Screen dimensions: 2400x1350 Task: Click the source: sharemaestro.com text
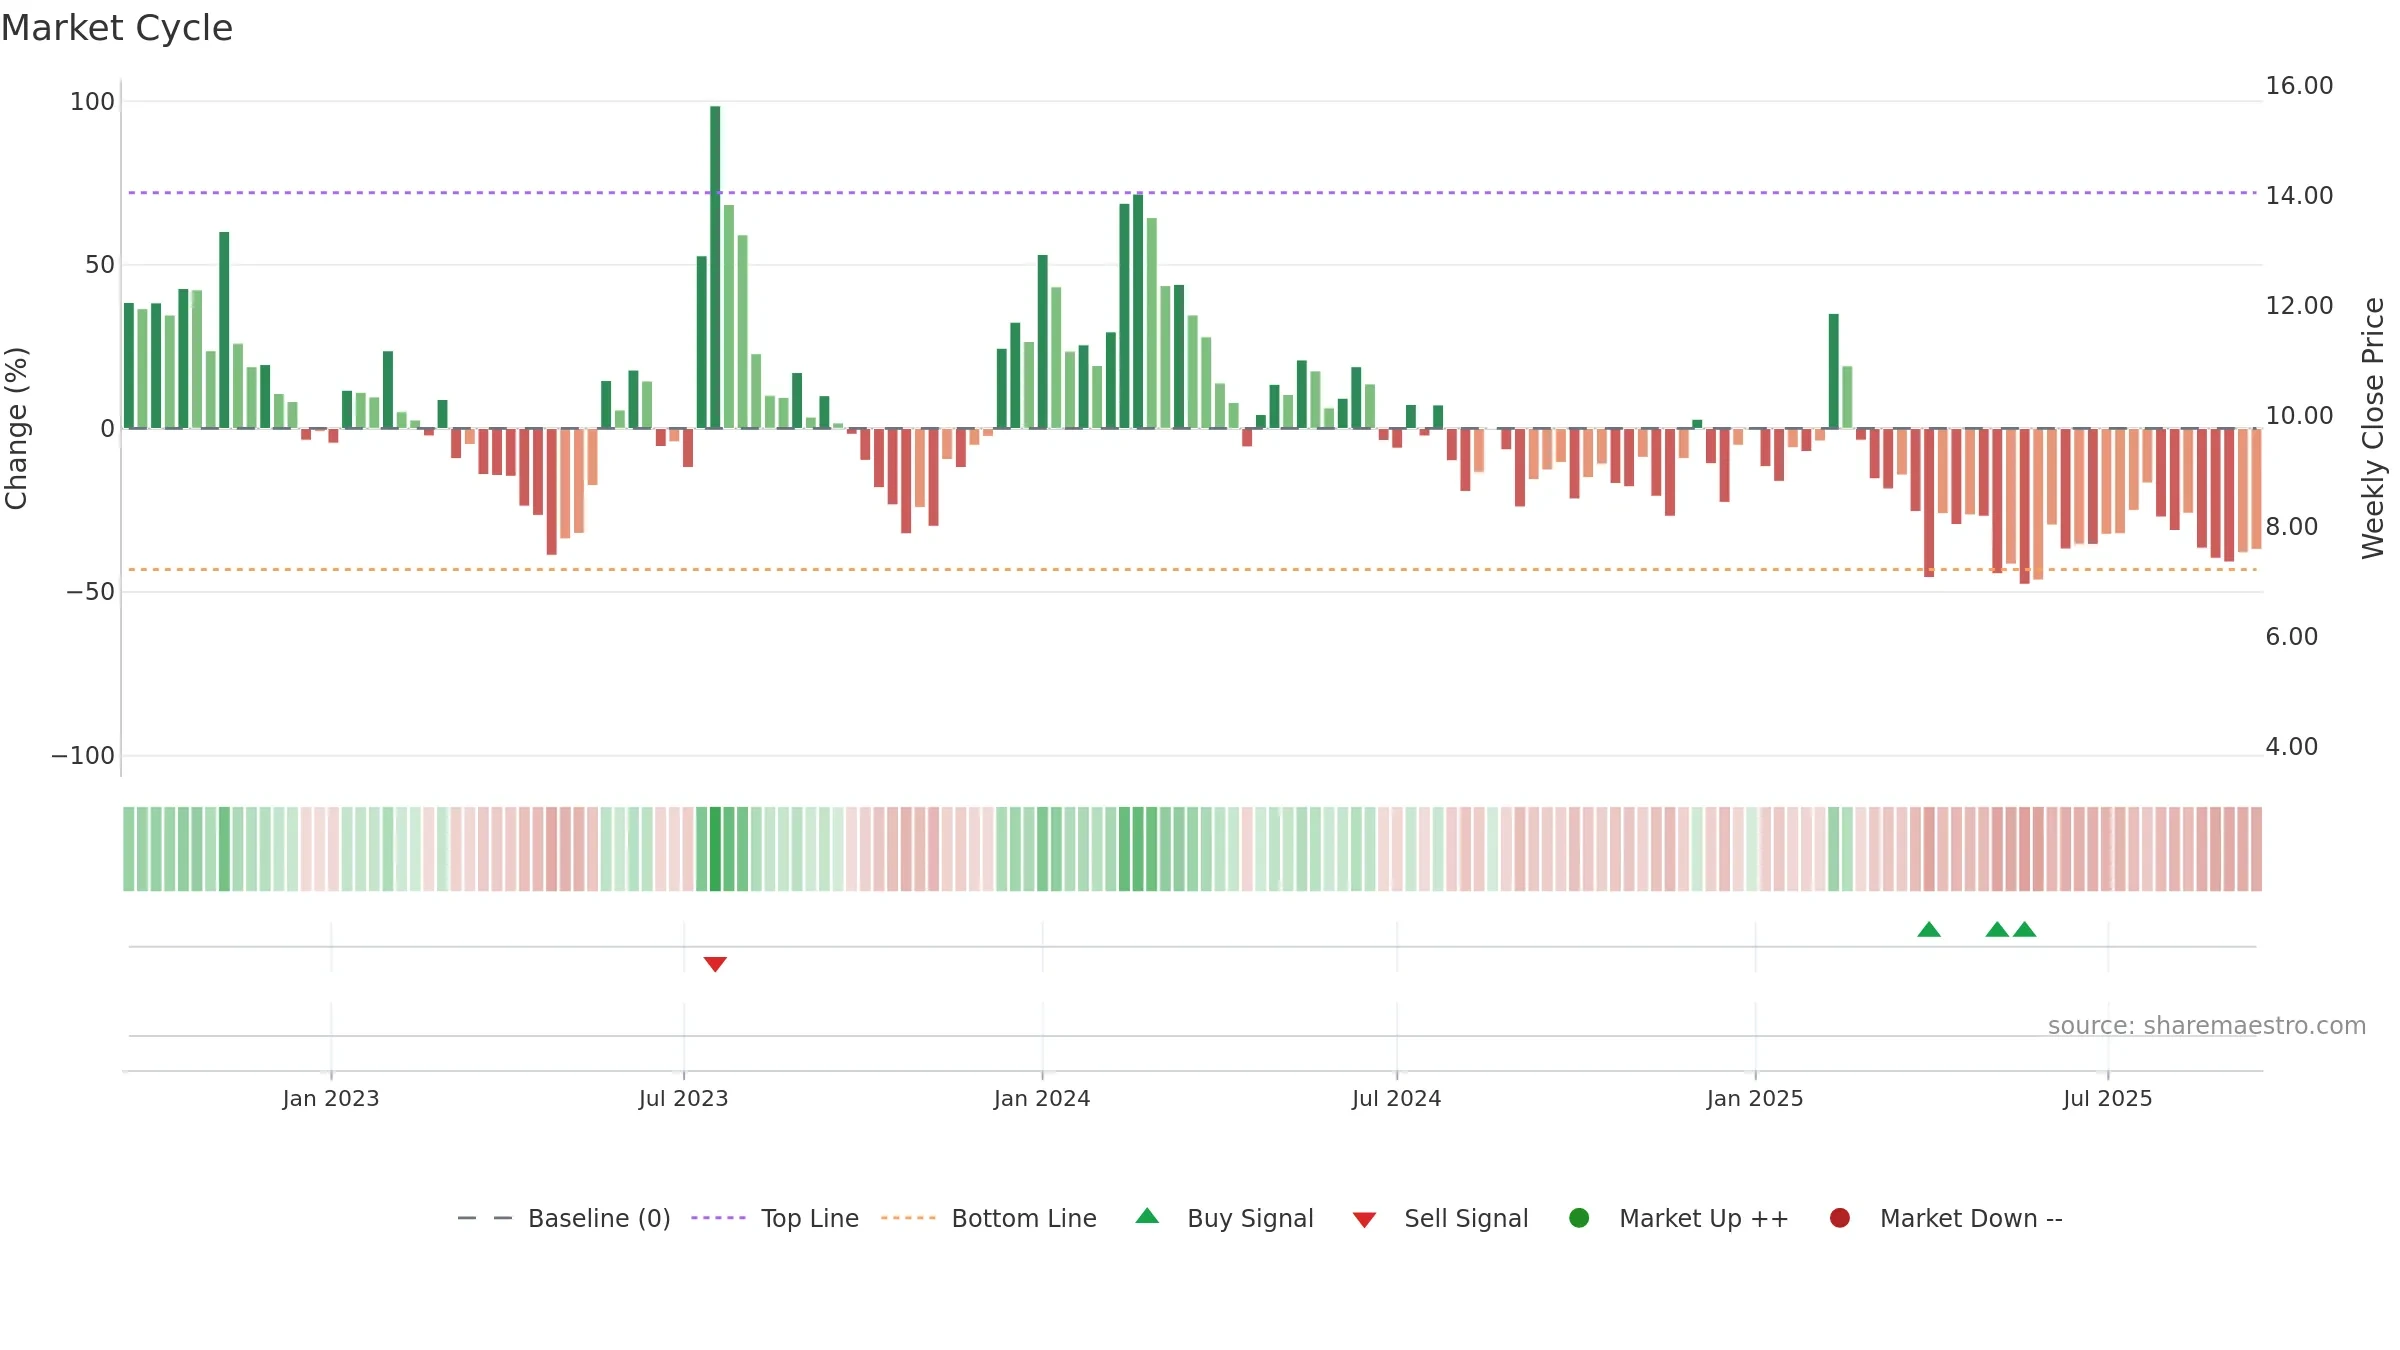(x=2206, y=1026)
